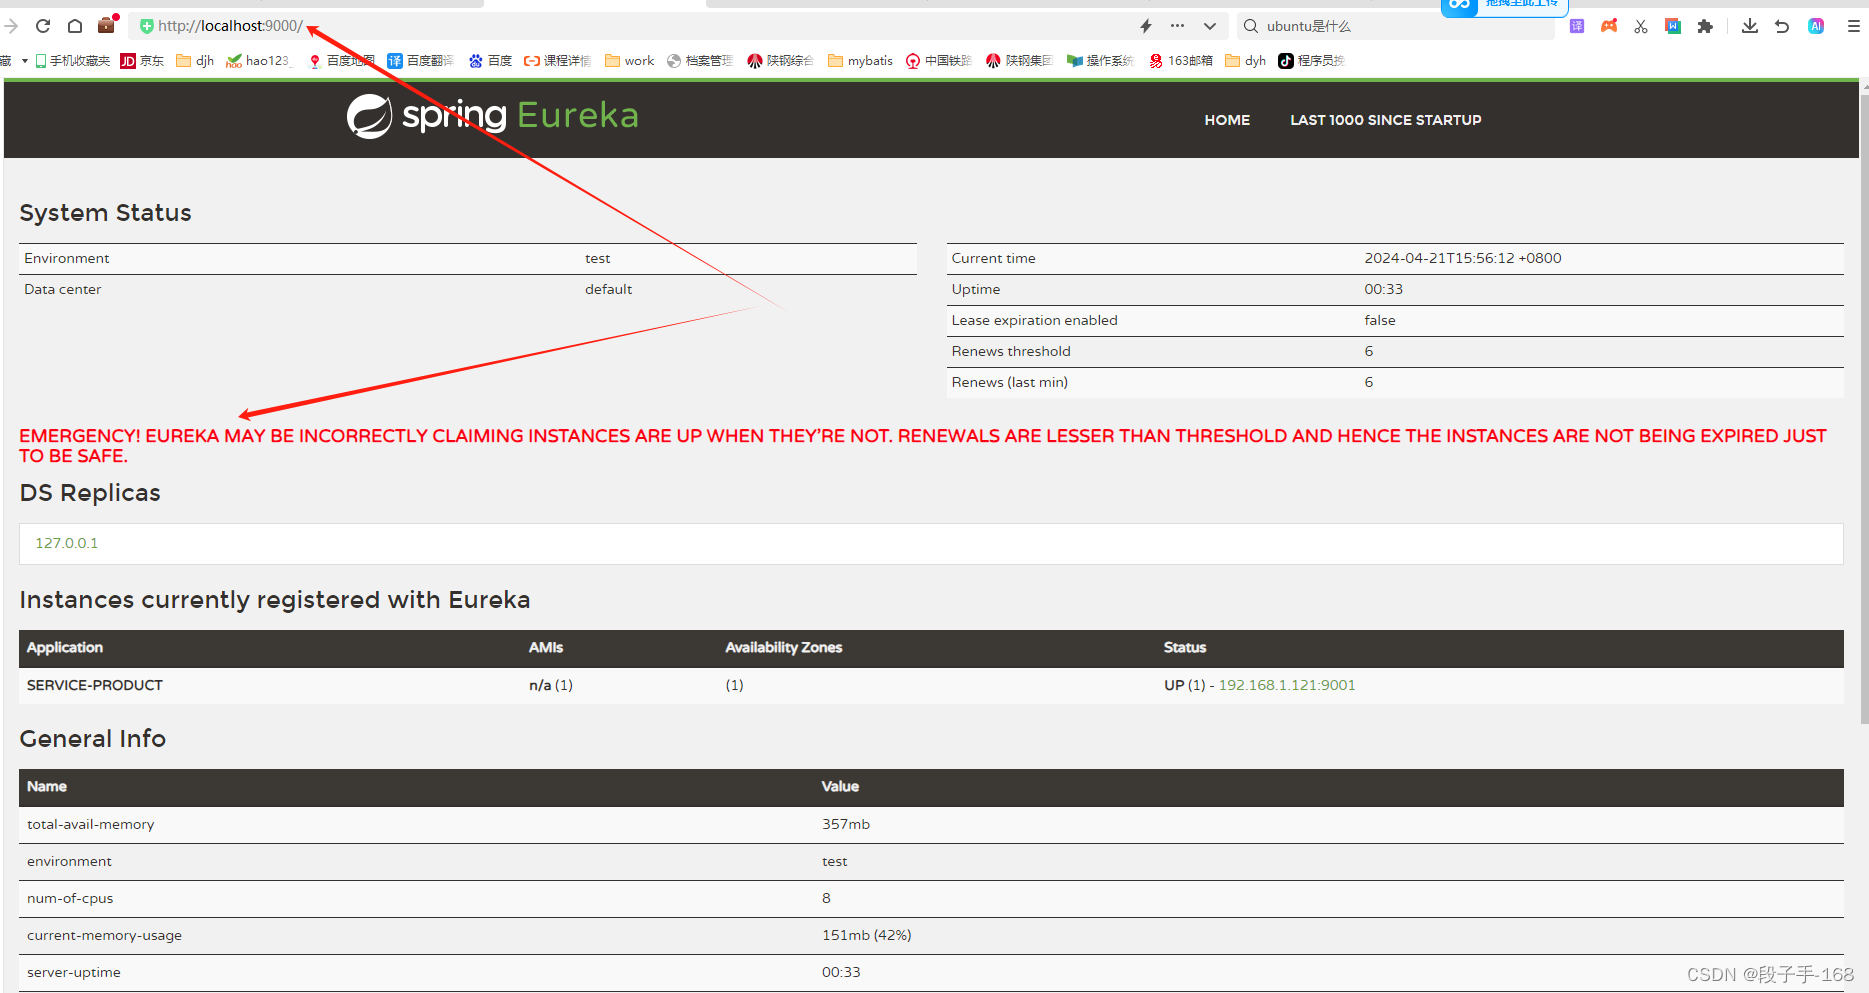Open the 163邮箱 bookmark
This screenshot has width=1869, height=993.
pos(1180,61)
